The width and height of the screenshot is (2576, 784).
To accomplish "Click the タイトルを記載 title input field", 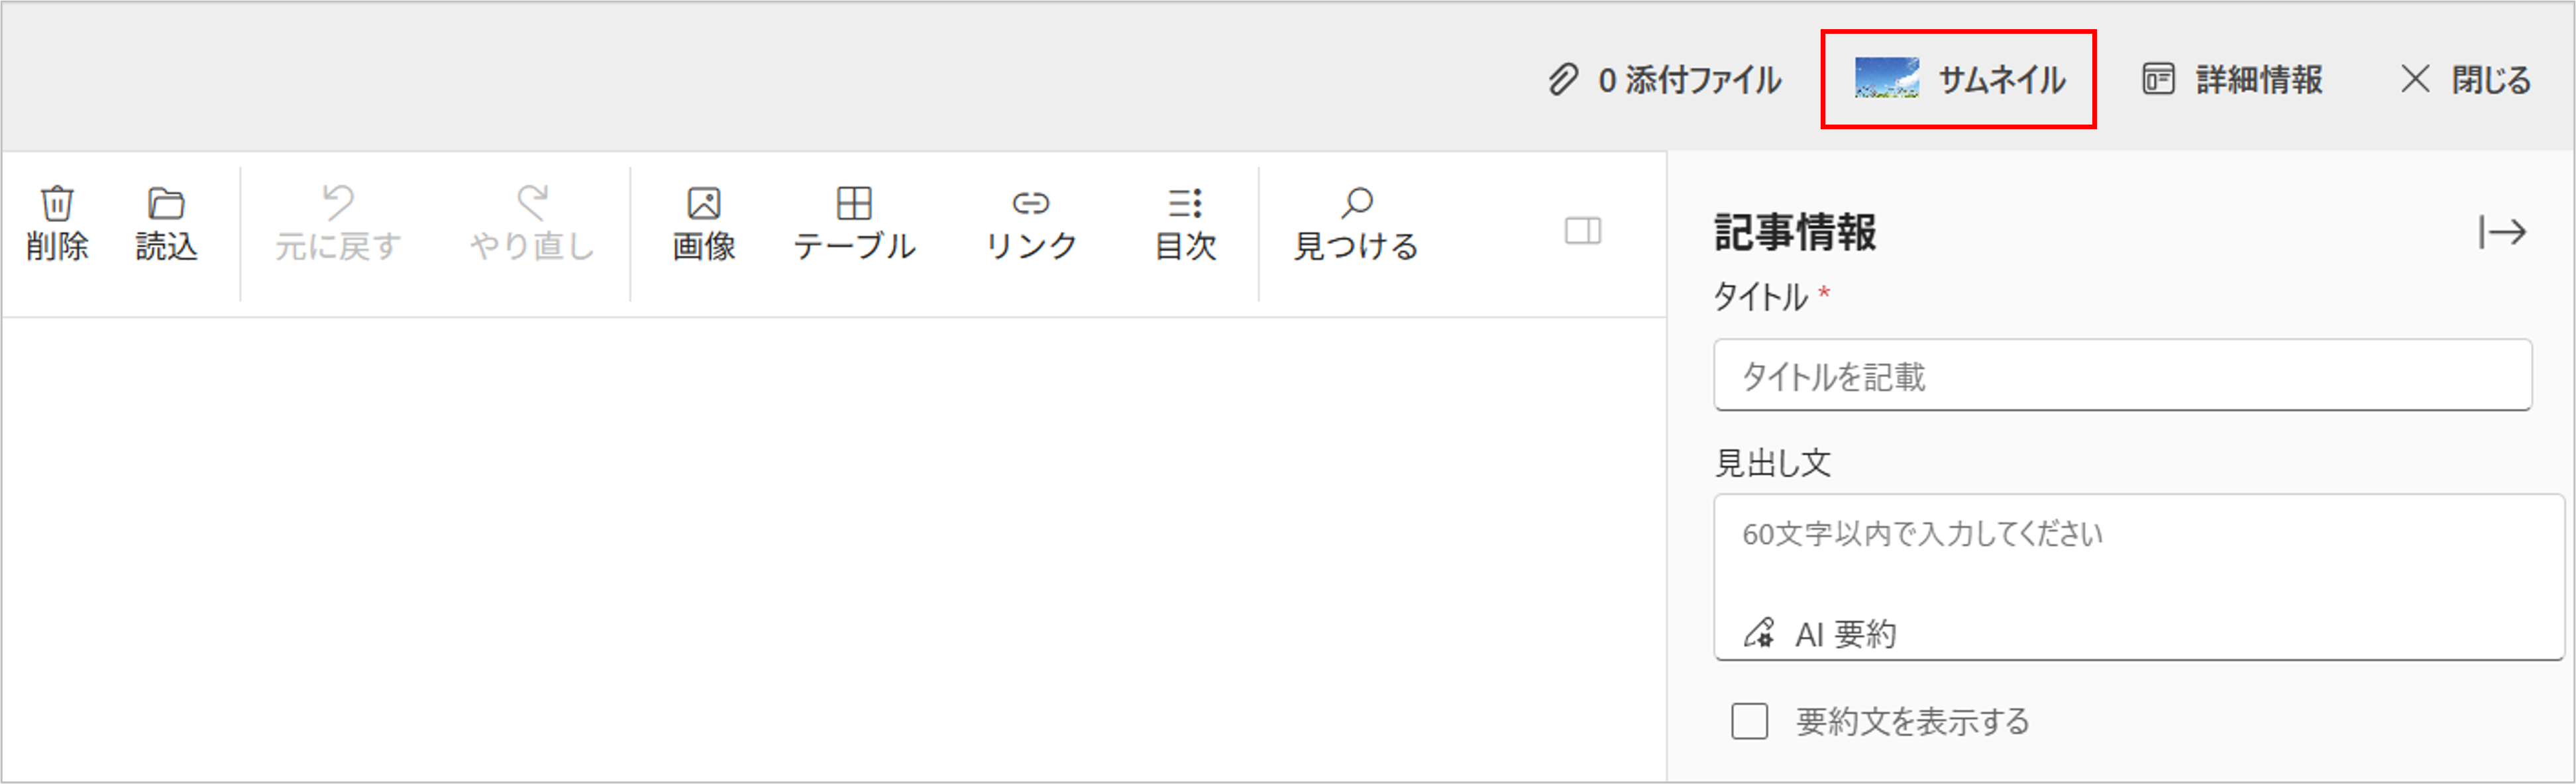I will coord(2122,376).
